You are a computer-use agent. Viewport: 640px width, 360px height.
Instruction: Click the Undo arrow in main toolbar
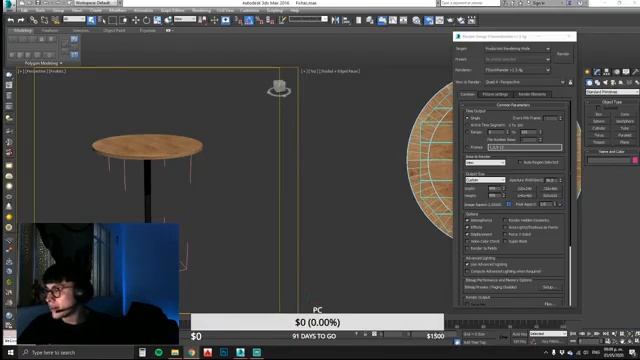11,20
